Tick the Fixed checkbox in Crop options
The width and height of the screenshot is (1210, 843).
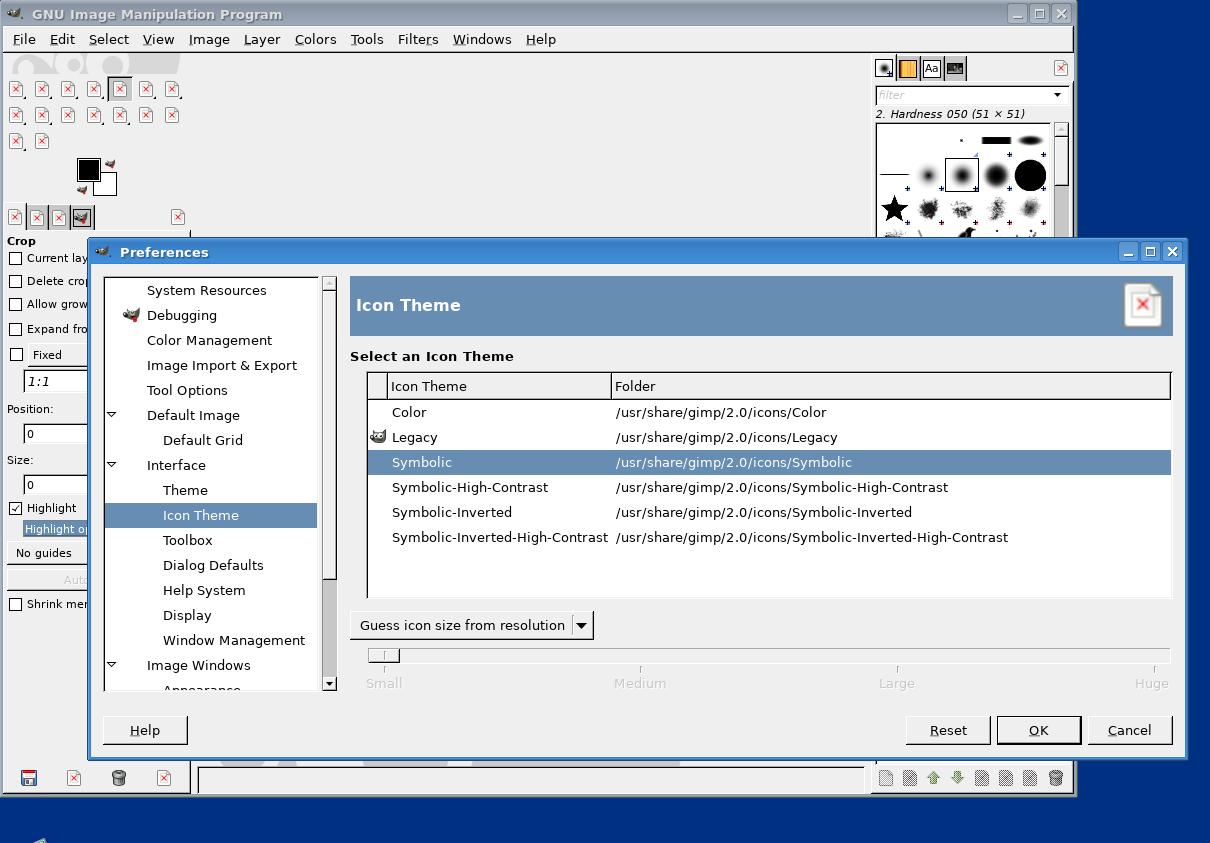[16, 354]
